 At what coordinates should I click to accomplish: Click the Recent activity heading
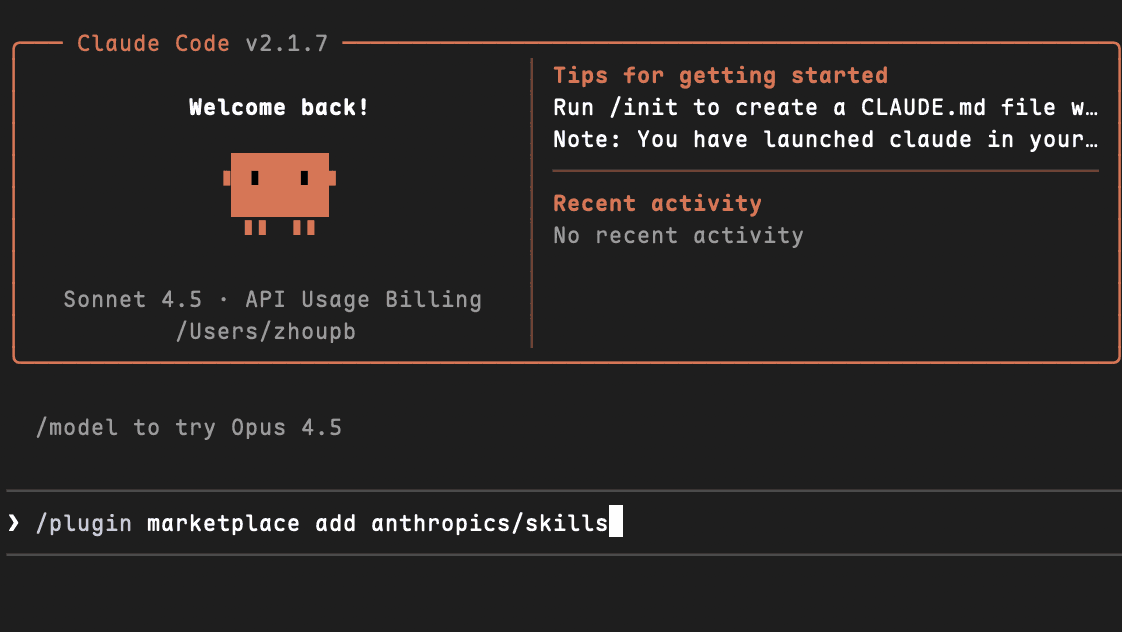point(657,203)
